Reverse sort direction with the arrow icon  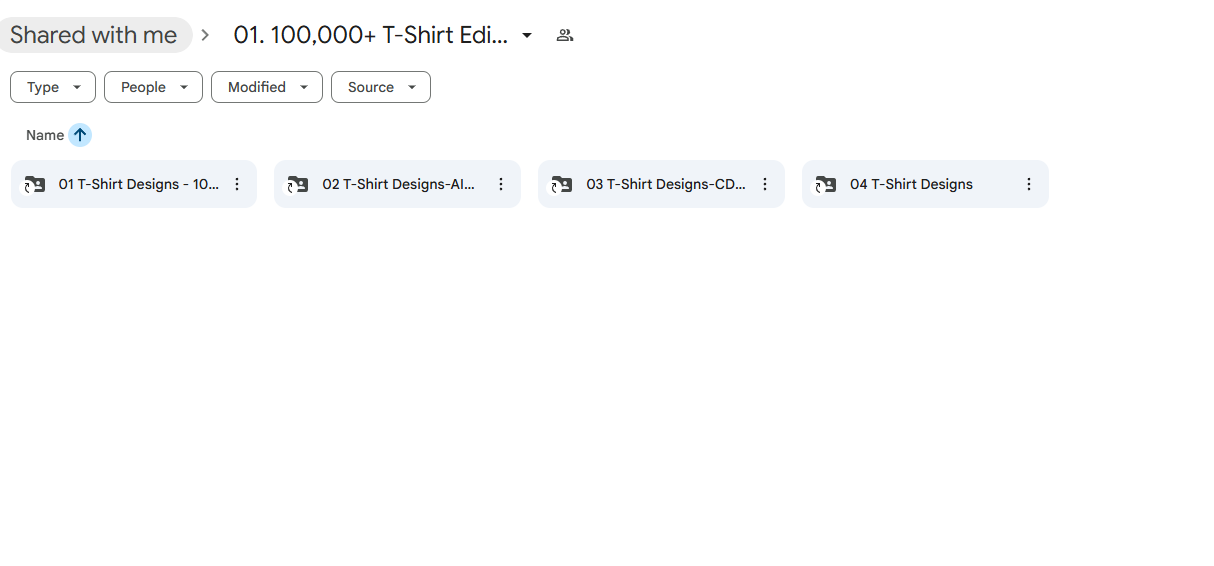[x=80, y=135]
